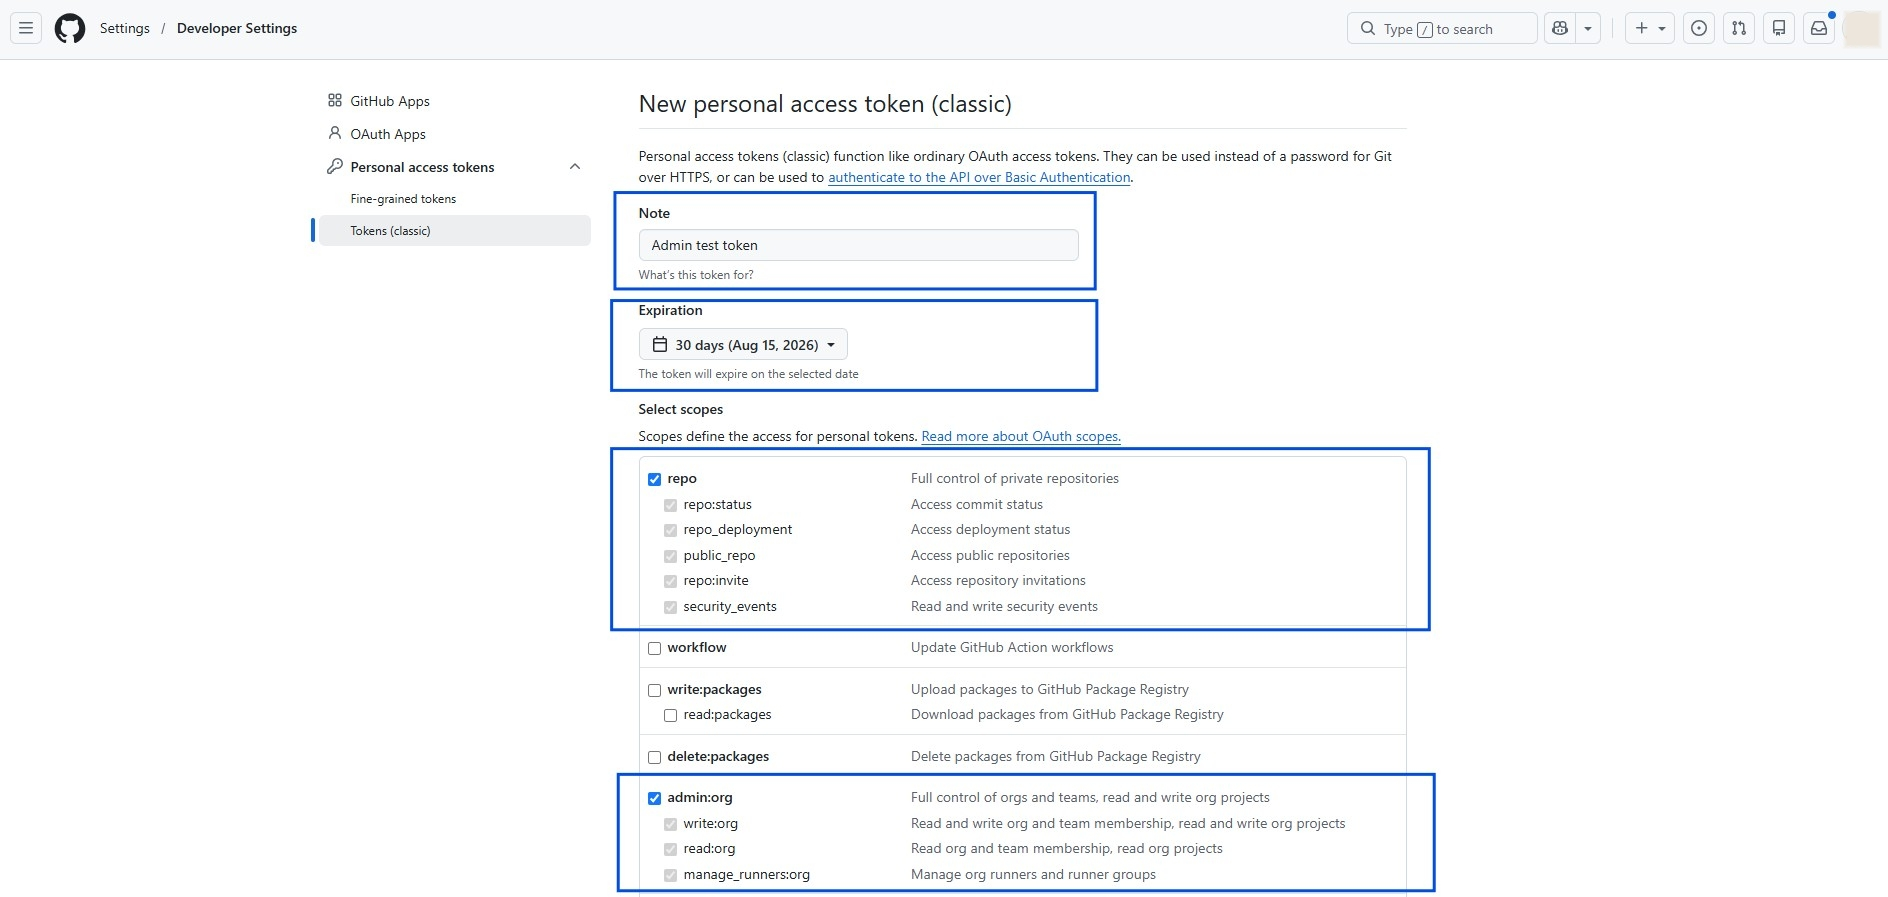View issues icon in header
1888x897 pixels.
click(1699, 28)
